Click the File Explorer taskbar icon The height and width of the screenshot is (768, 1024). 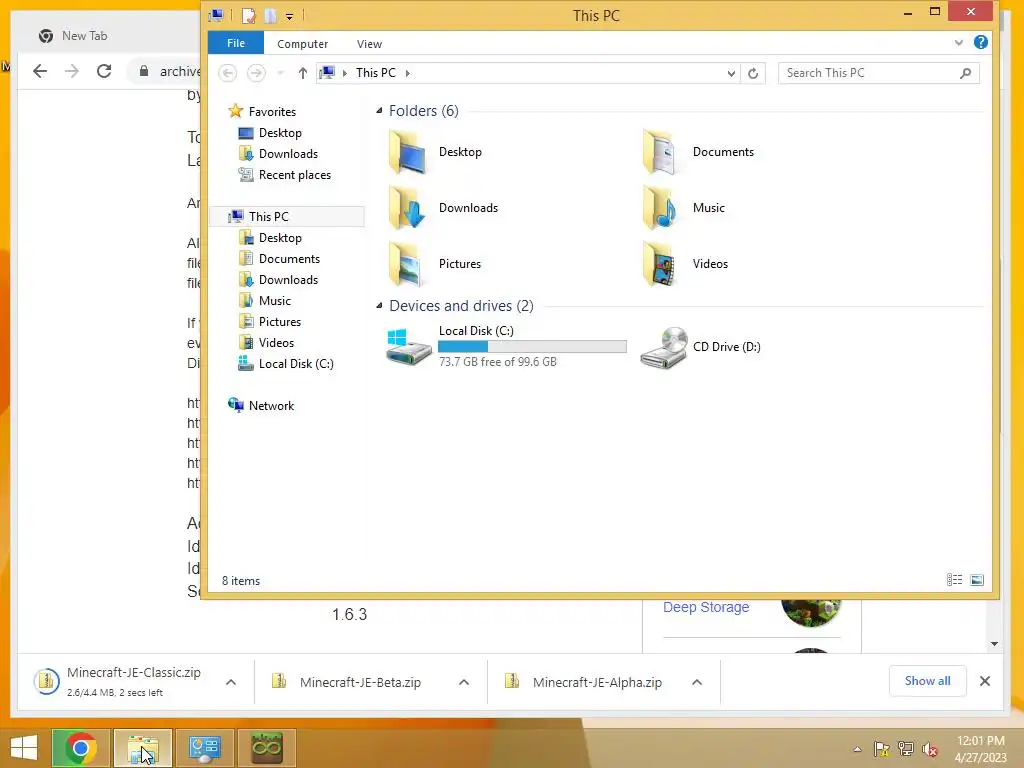click(143, 748)
